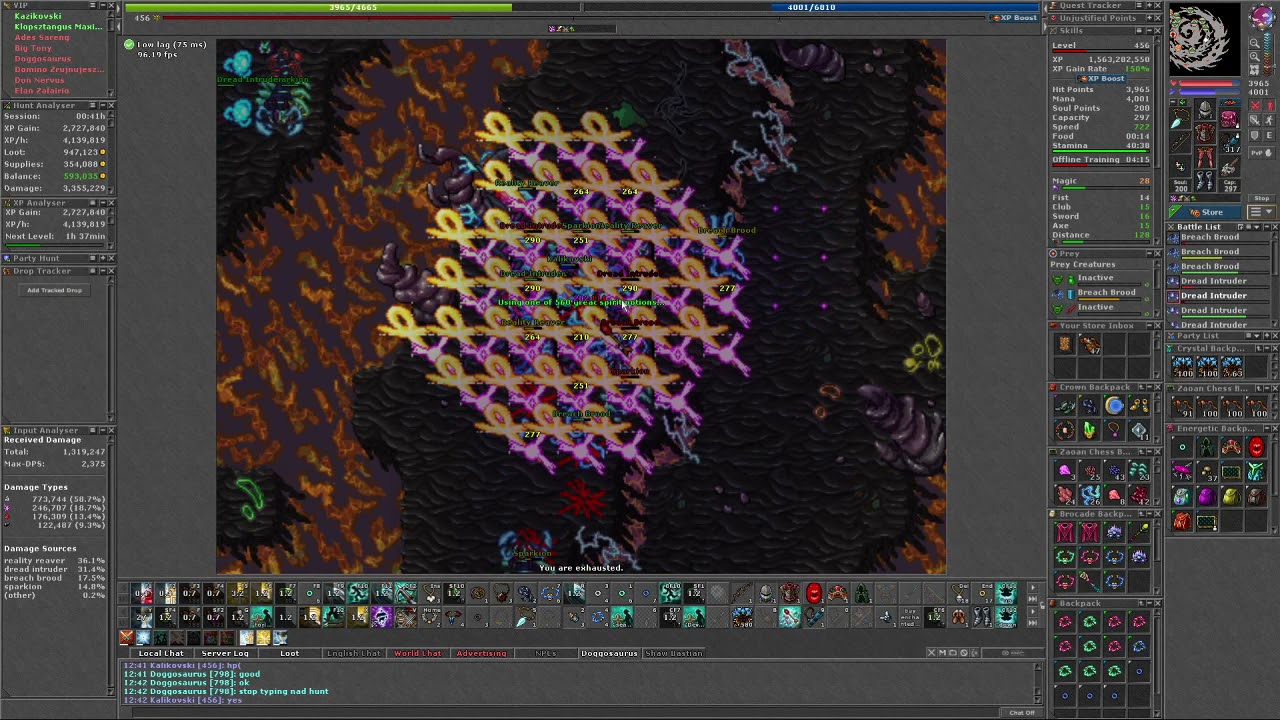Select the bow weapon slot
Screen dimensions: 1280x720
(1181, 142)
